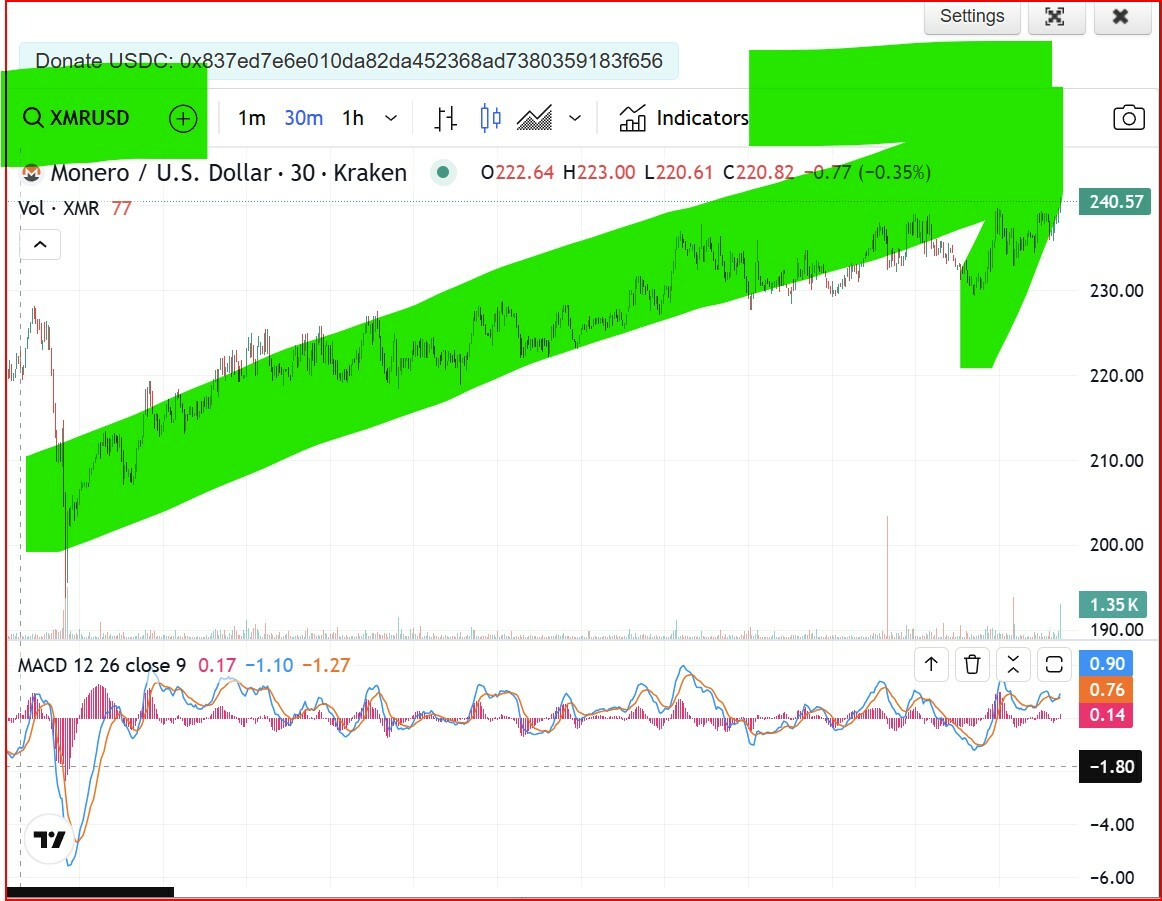Click the green market status indicator
Image resolution: width=1162 pixels, height=901 pixels.
coord(442,172)
